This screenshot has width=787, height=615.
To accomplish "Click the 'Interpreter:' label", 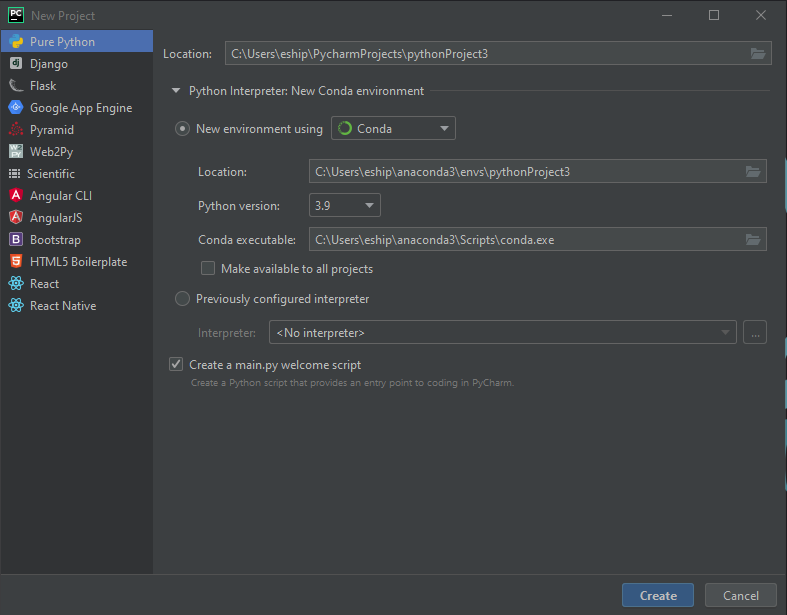I will (x=226, y=333).
